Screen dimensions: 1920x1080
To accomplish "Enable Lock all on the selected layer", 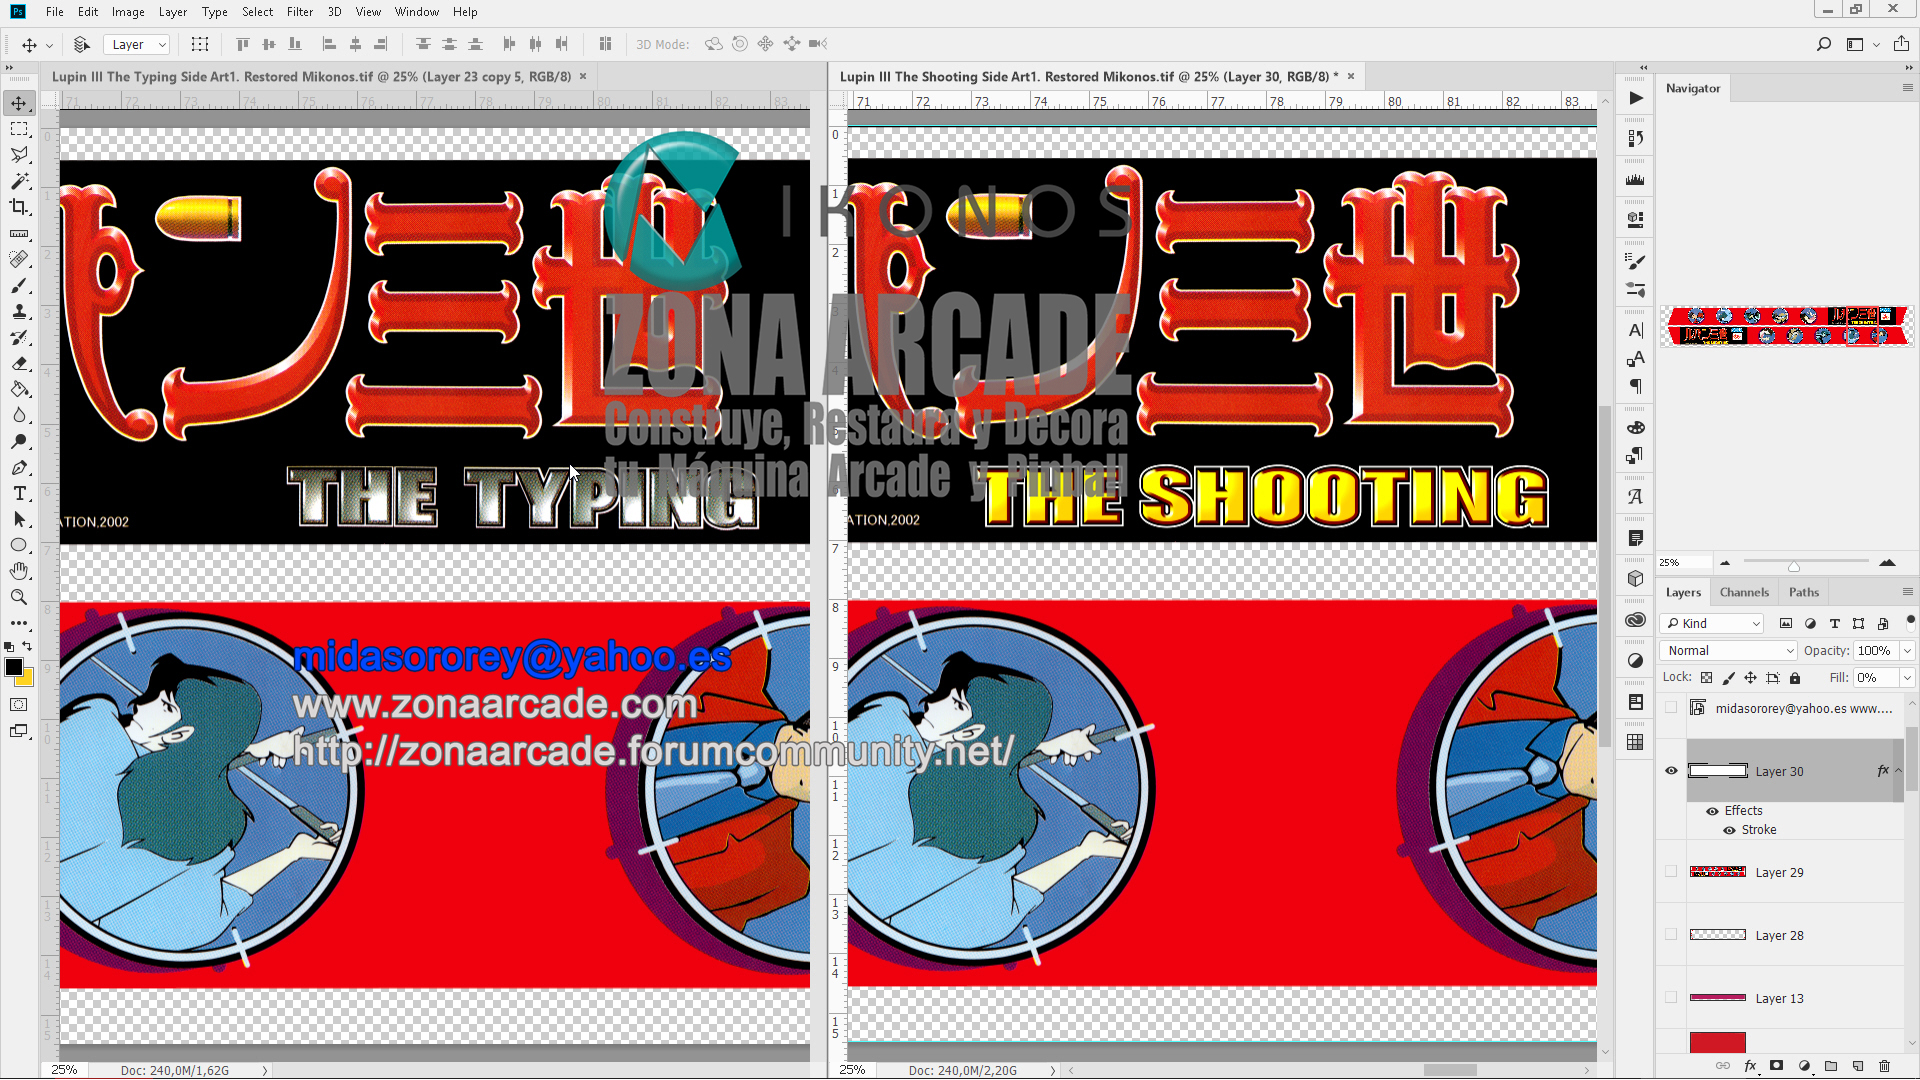I will point(1795,677).
